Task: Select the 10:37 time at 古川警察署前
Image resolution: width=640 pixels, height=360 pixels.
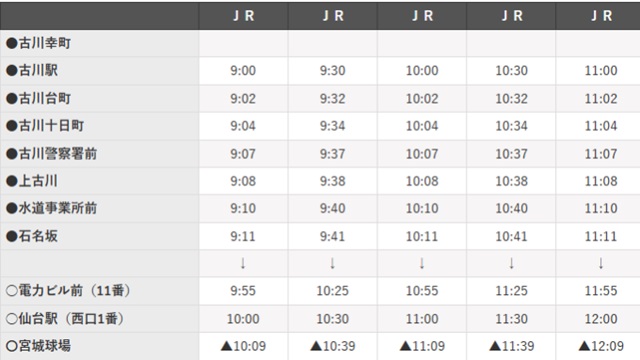Action: (511, 153)
